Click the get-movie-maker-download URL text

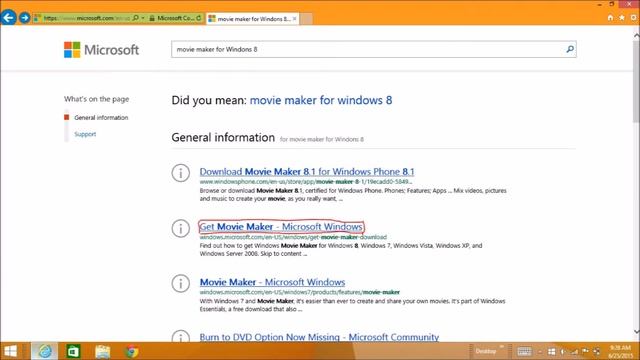pos(293,237)
